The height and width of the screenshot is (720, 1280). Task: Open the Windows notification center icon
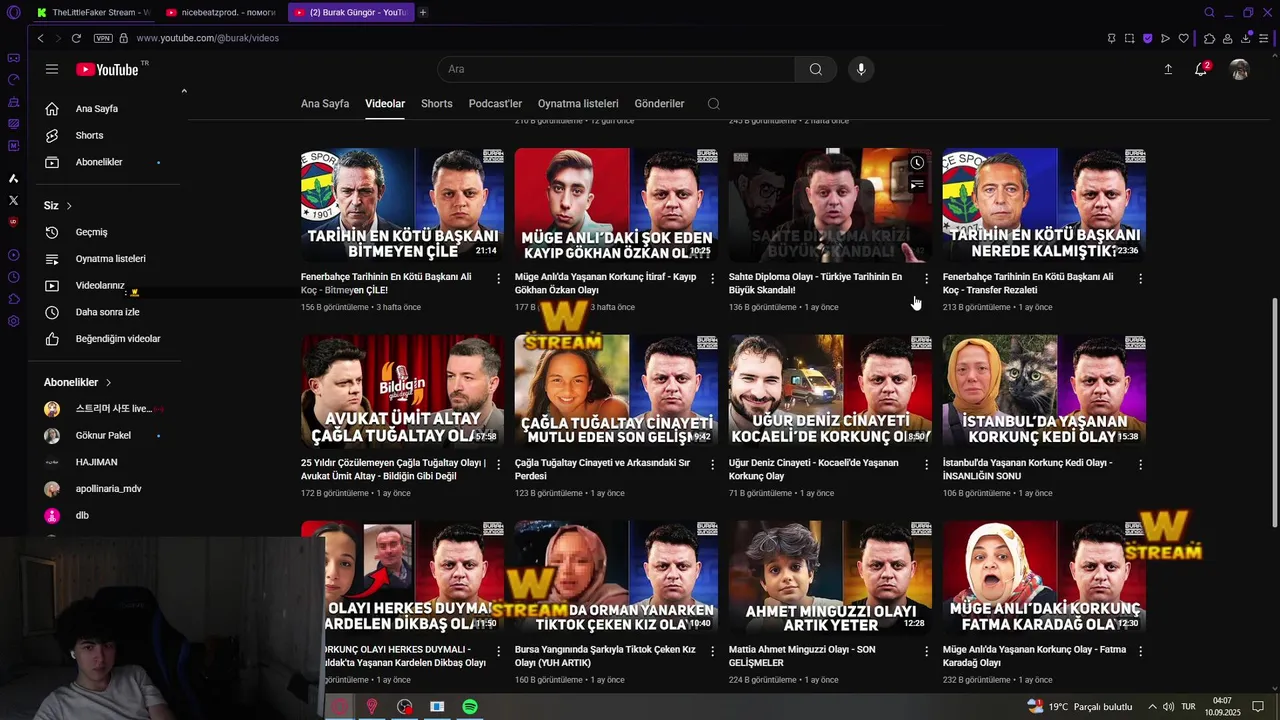(1258, 707)
